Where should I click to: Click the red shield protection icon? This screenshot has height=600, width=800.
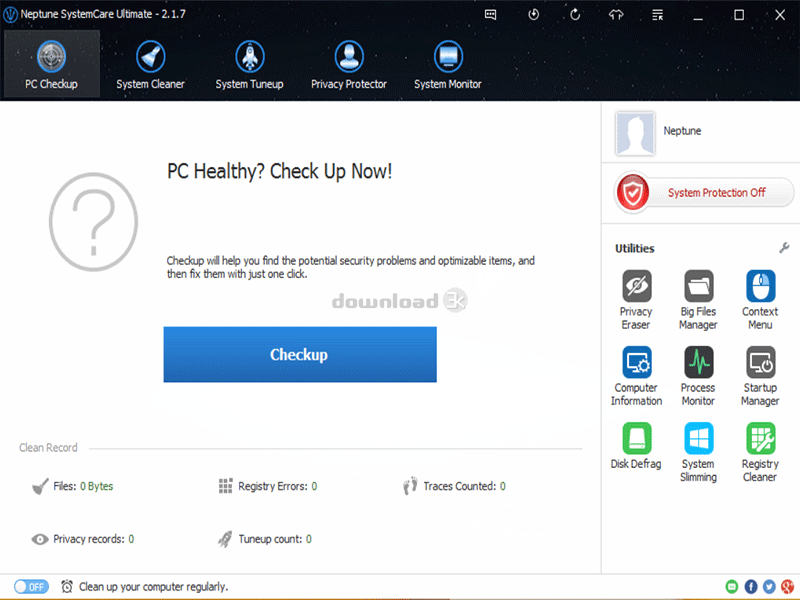pyautogui.click(x=633, y=192)
